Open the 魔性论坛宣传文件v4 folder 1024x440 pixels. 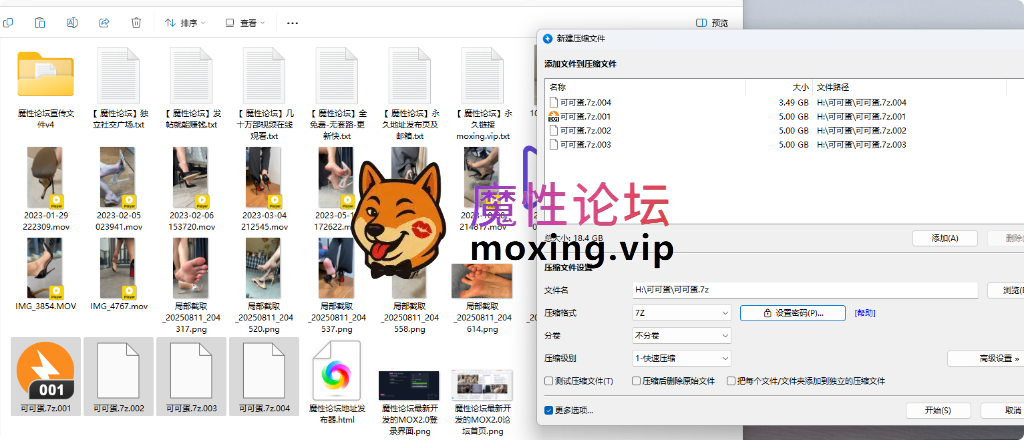(x=45, y=73)
